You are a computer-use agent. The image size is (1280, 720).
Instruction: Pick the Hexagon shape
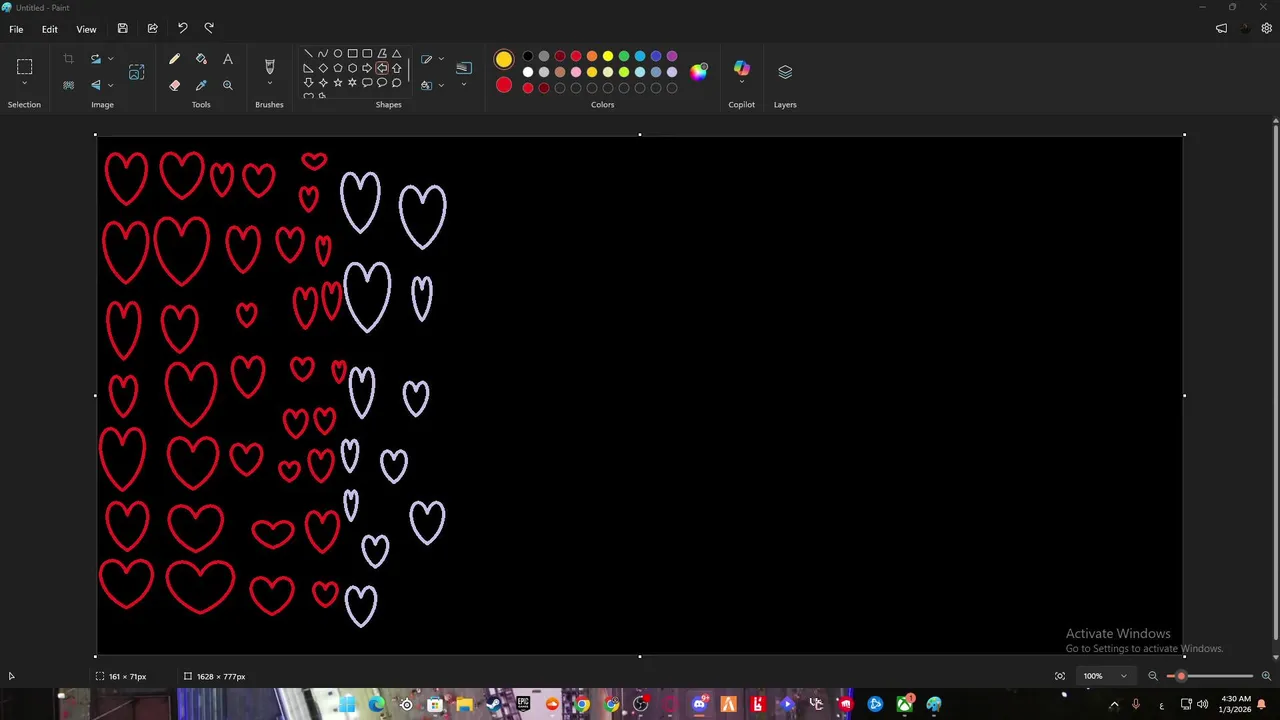pos(352,68)
